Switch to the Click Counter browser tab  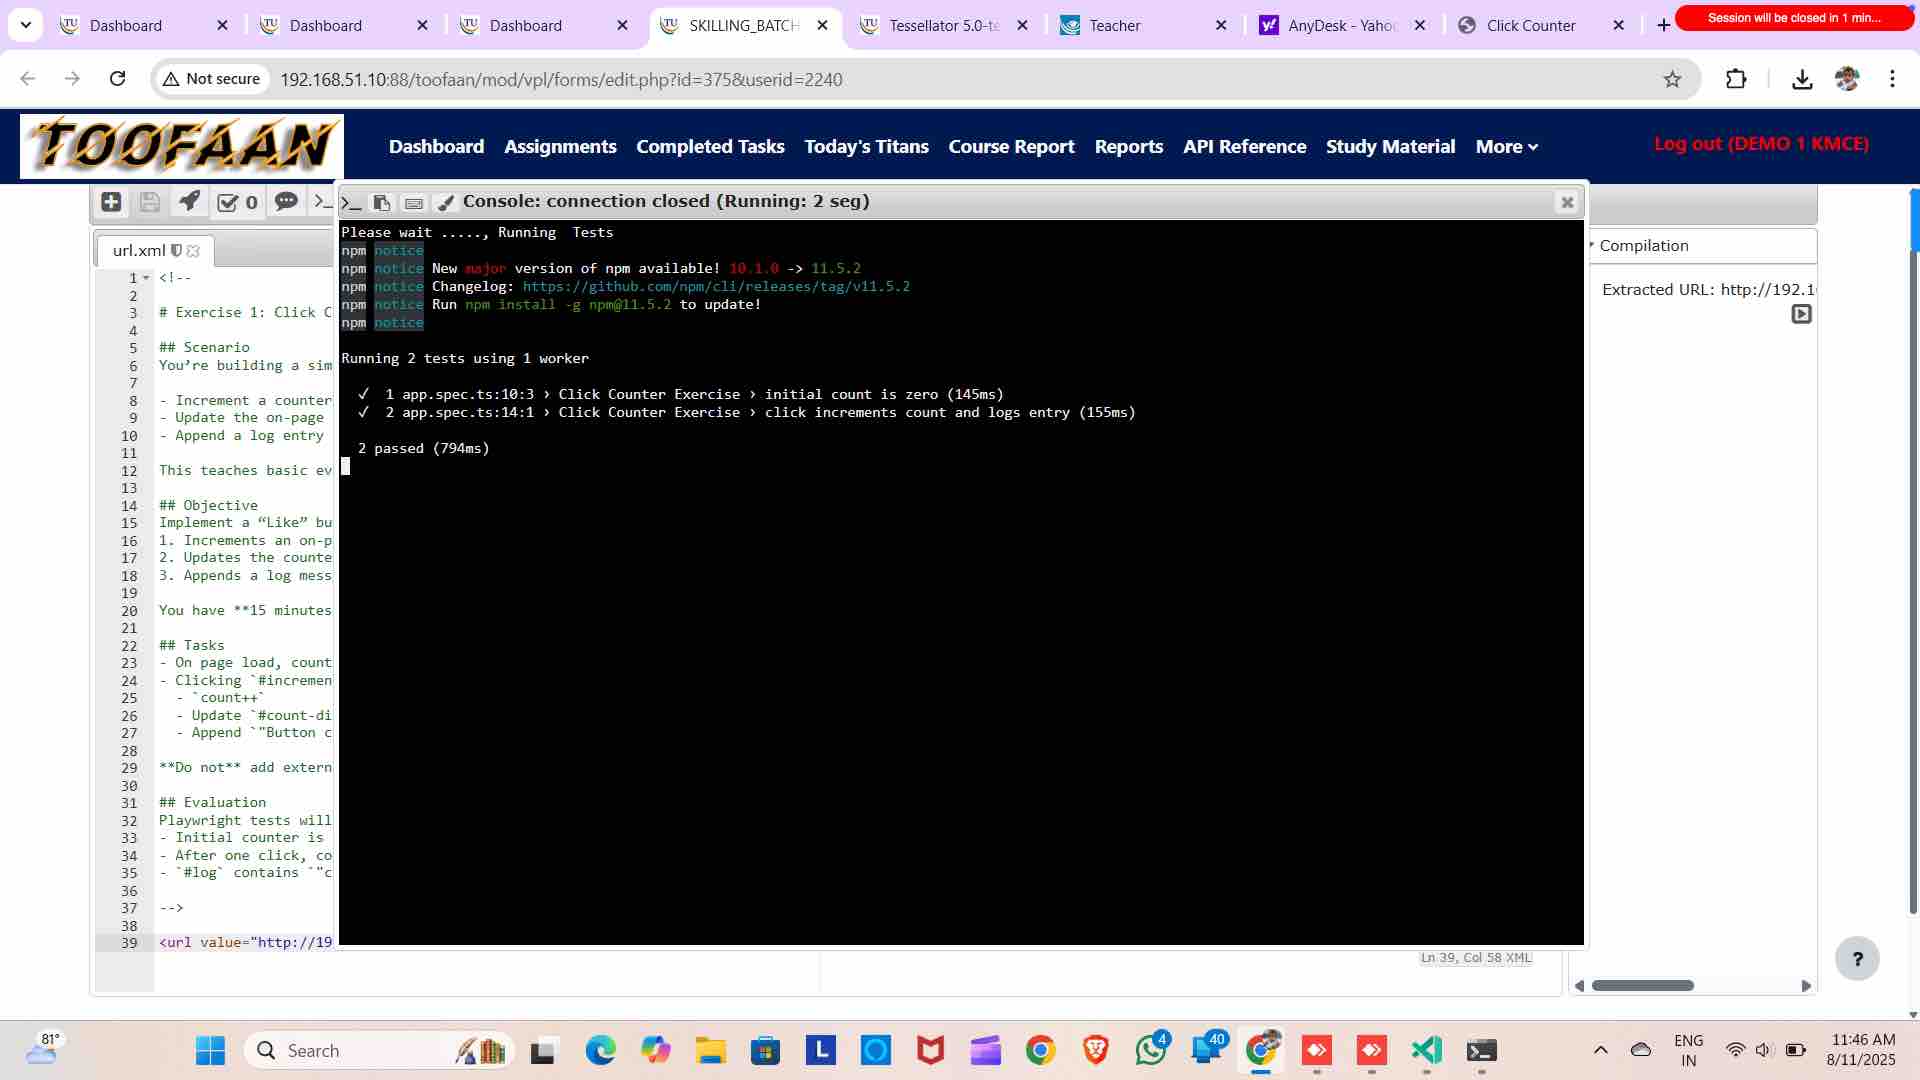pos(1530,26)
